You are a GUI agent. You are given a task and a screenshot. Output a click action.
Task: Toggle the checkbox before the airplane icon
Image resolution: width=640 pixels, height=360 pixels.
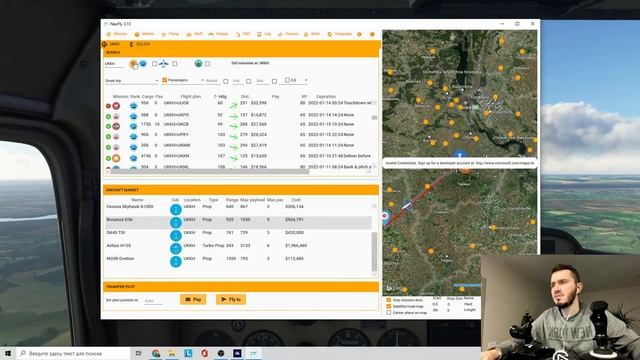point(155,64)
